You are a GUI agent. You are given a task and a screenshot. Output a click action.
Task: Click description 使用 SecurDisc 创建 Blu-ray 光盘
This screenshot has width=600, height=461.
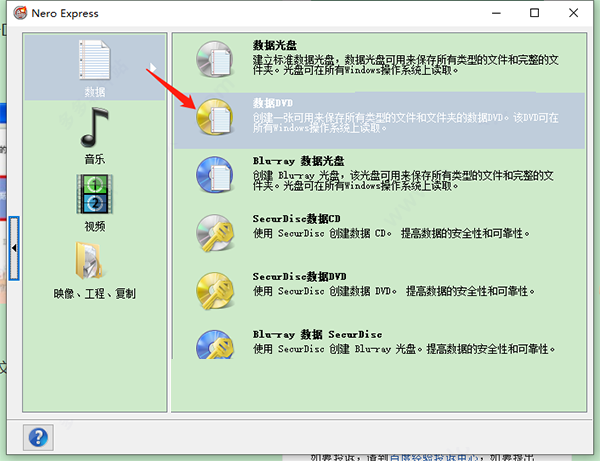404,349
